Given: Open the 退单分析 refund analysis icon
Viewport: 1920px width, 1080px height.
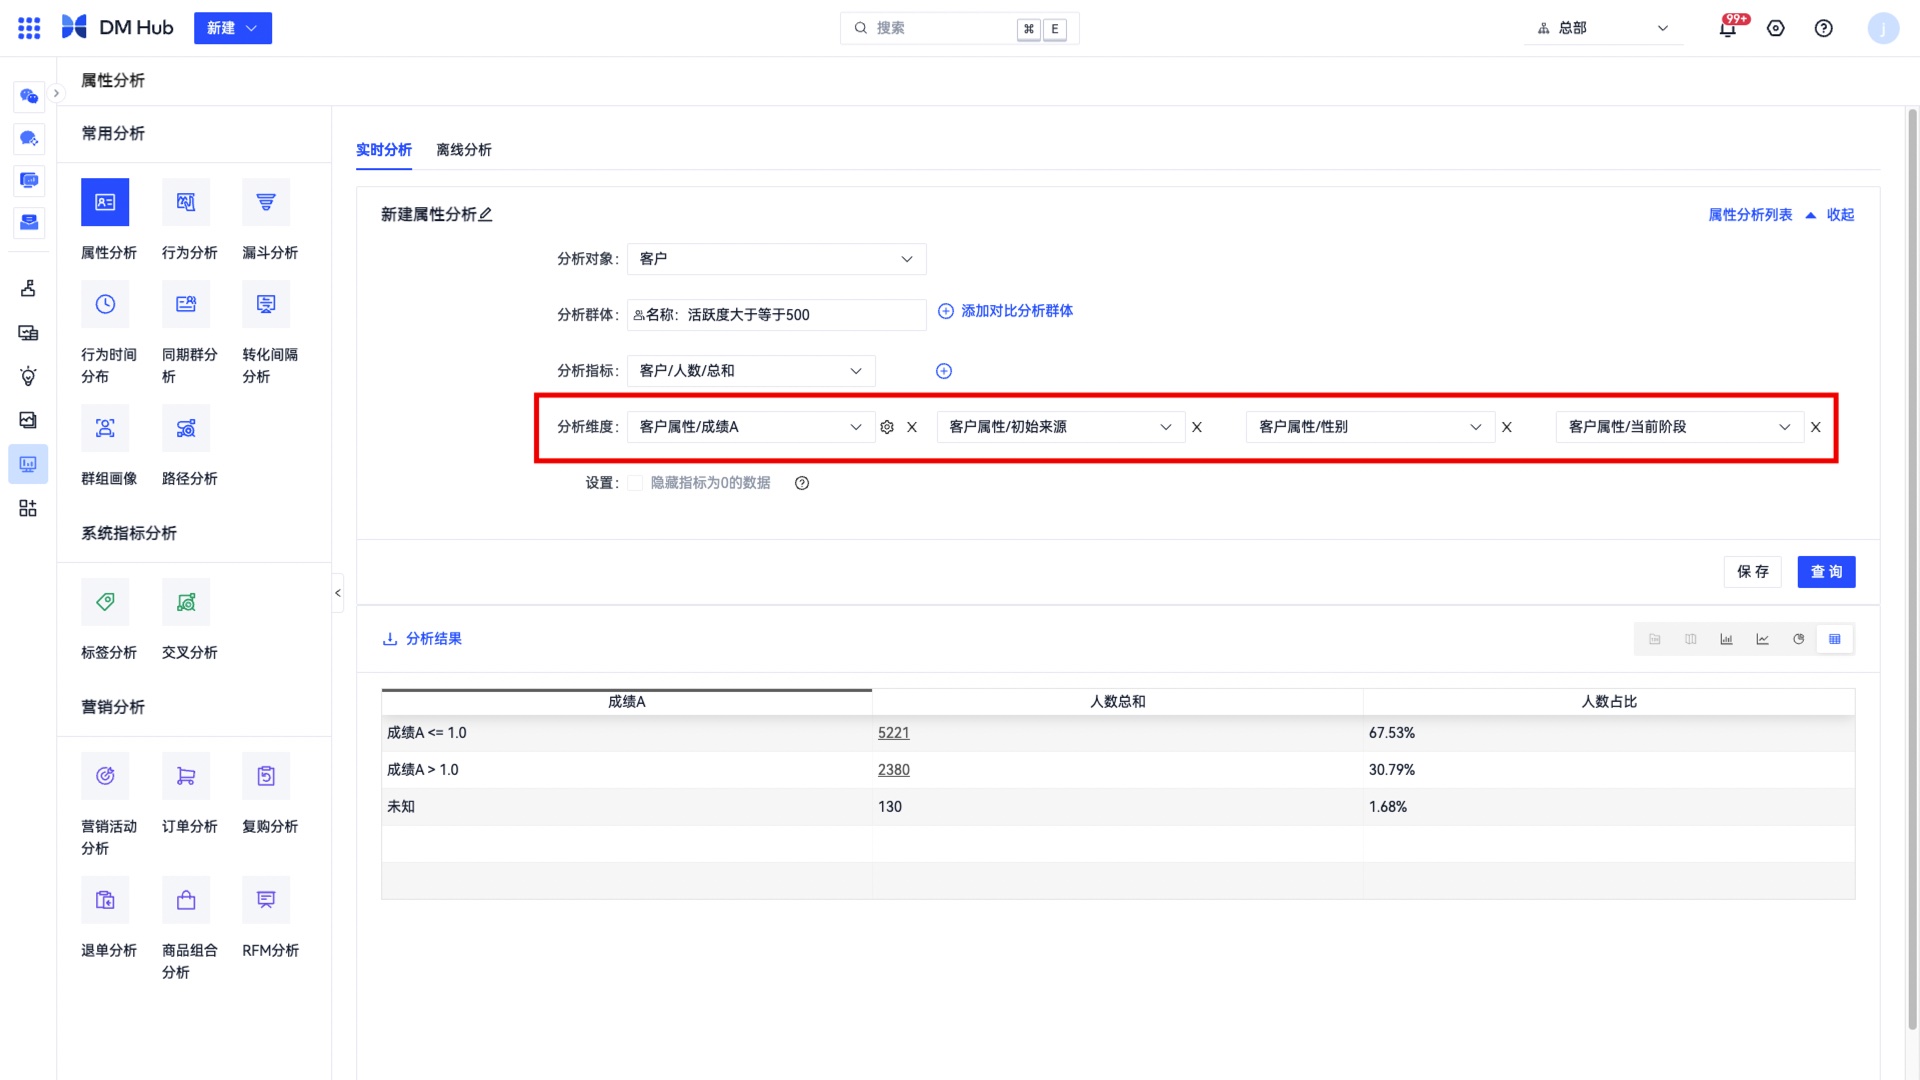Looking at the screenshot, I should 105,900.
